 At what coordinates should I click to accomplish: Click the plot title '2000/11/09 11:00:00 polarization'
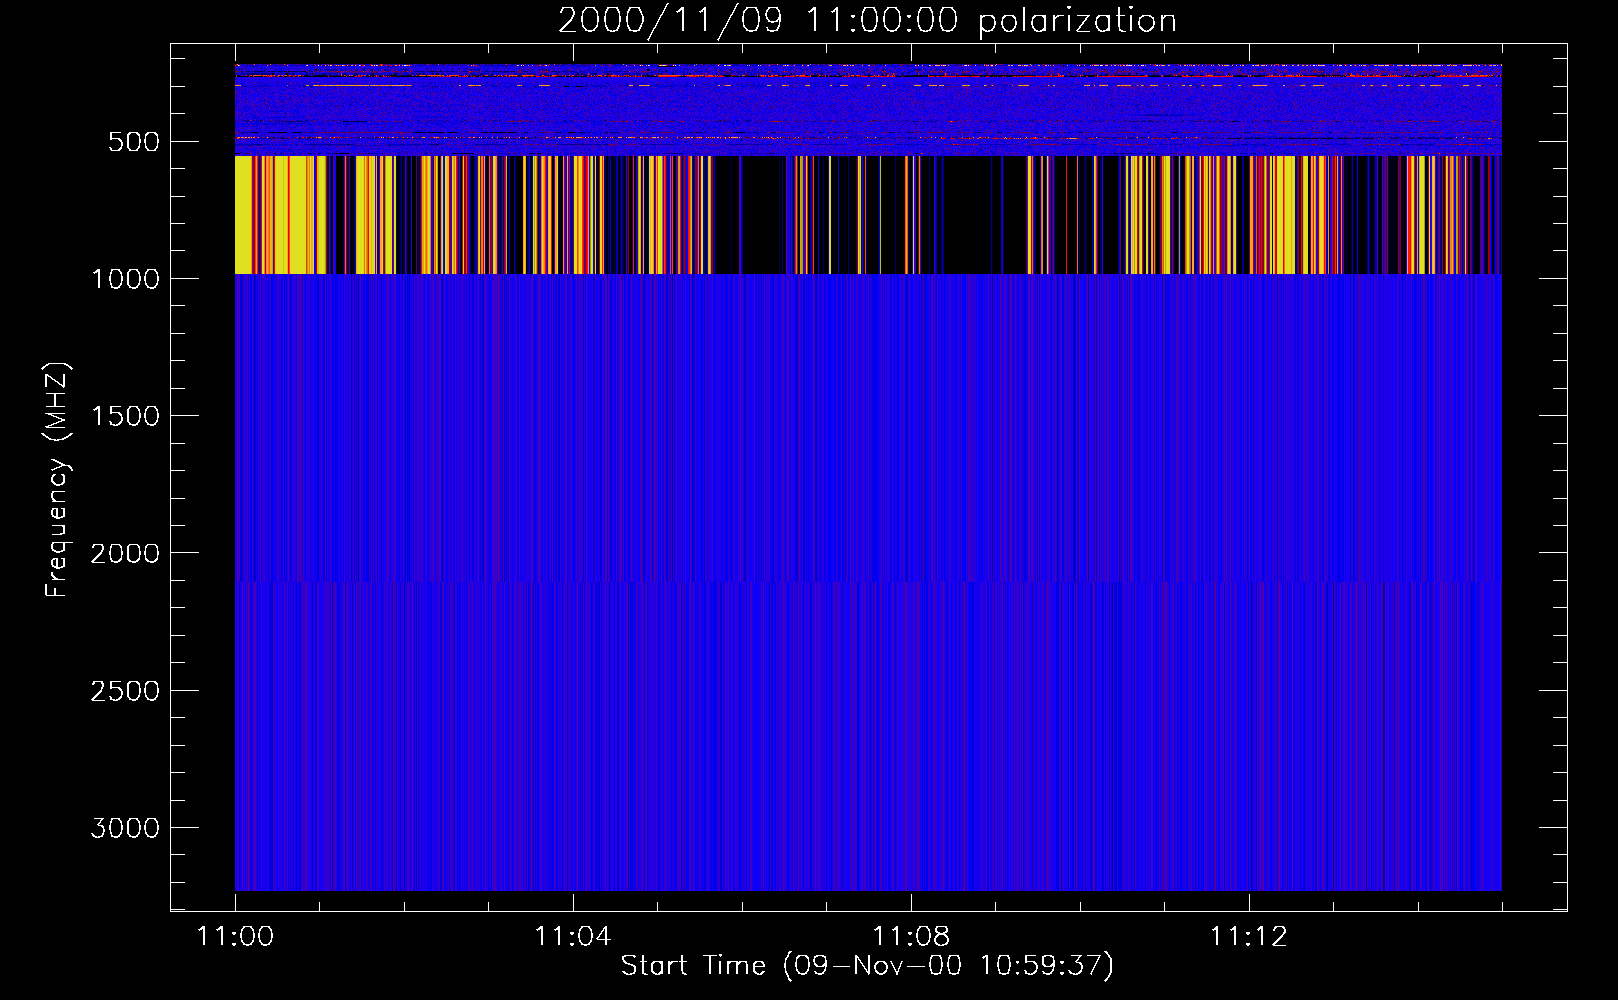coord(867,21)
